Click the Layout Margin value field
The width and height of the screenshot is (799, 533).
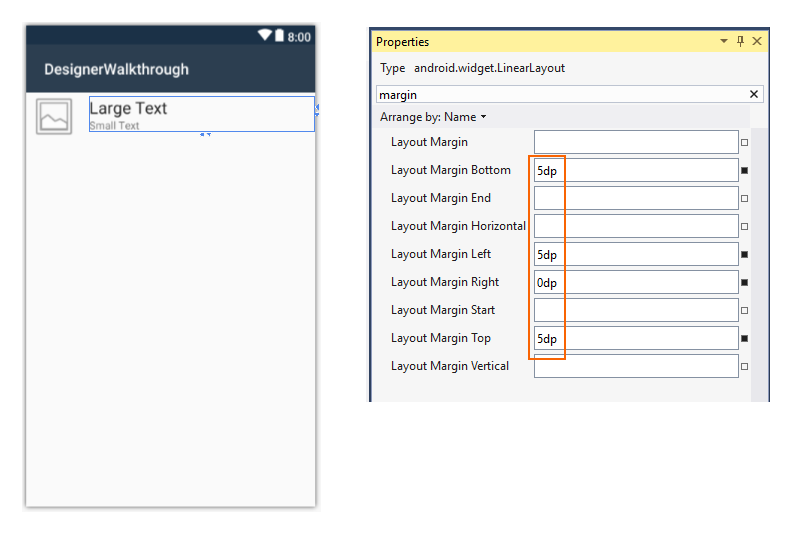pyautogui.click(x=636, y=142)
